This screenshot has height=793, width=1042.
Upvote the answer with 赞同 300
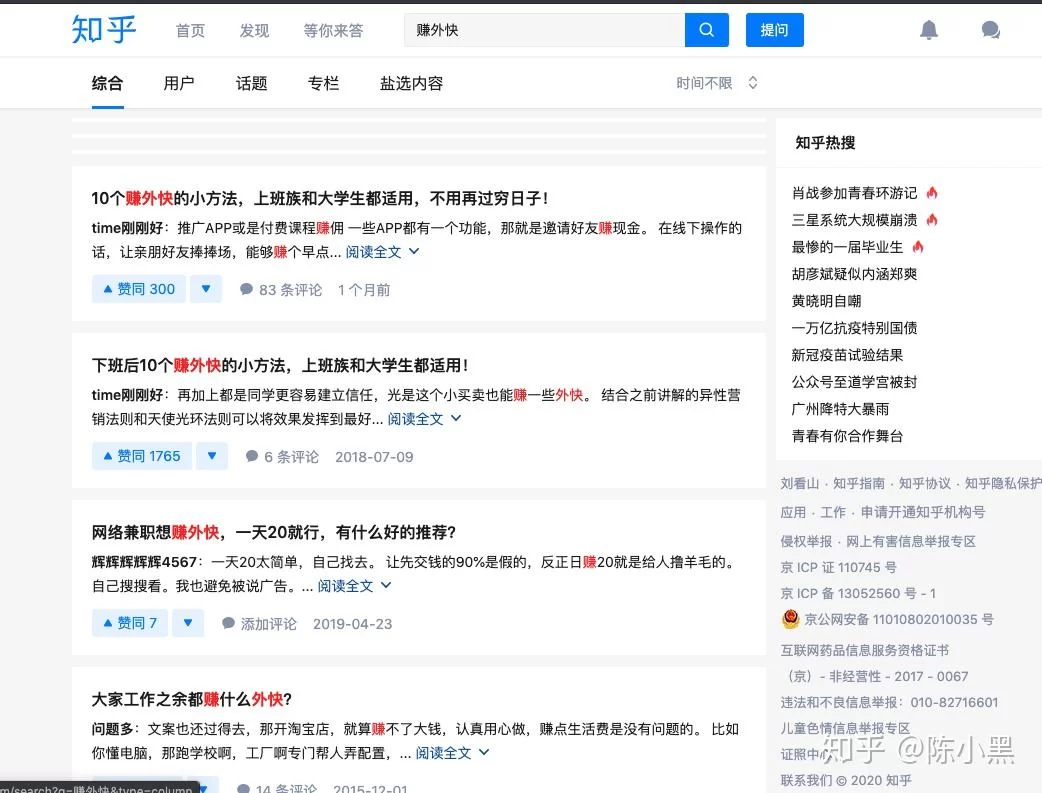click(137, 290)
